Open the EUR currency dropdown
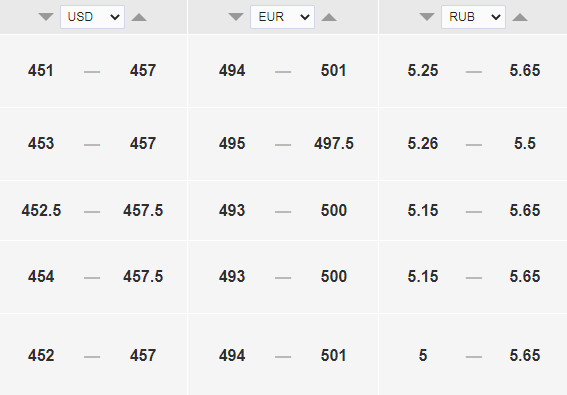Viewport: 567px width, 395px height. point(282,17)
